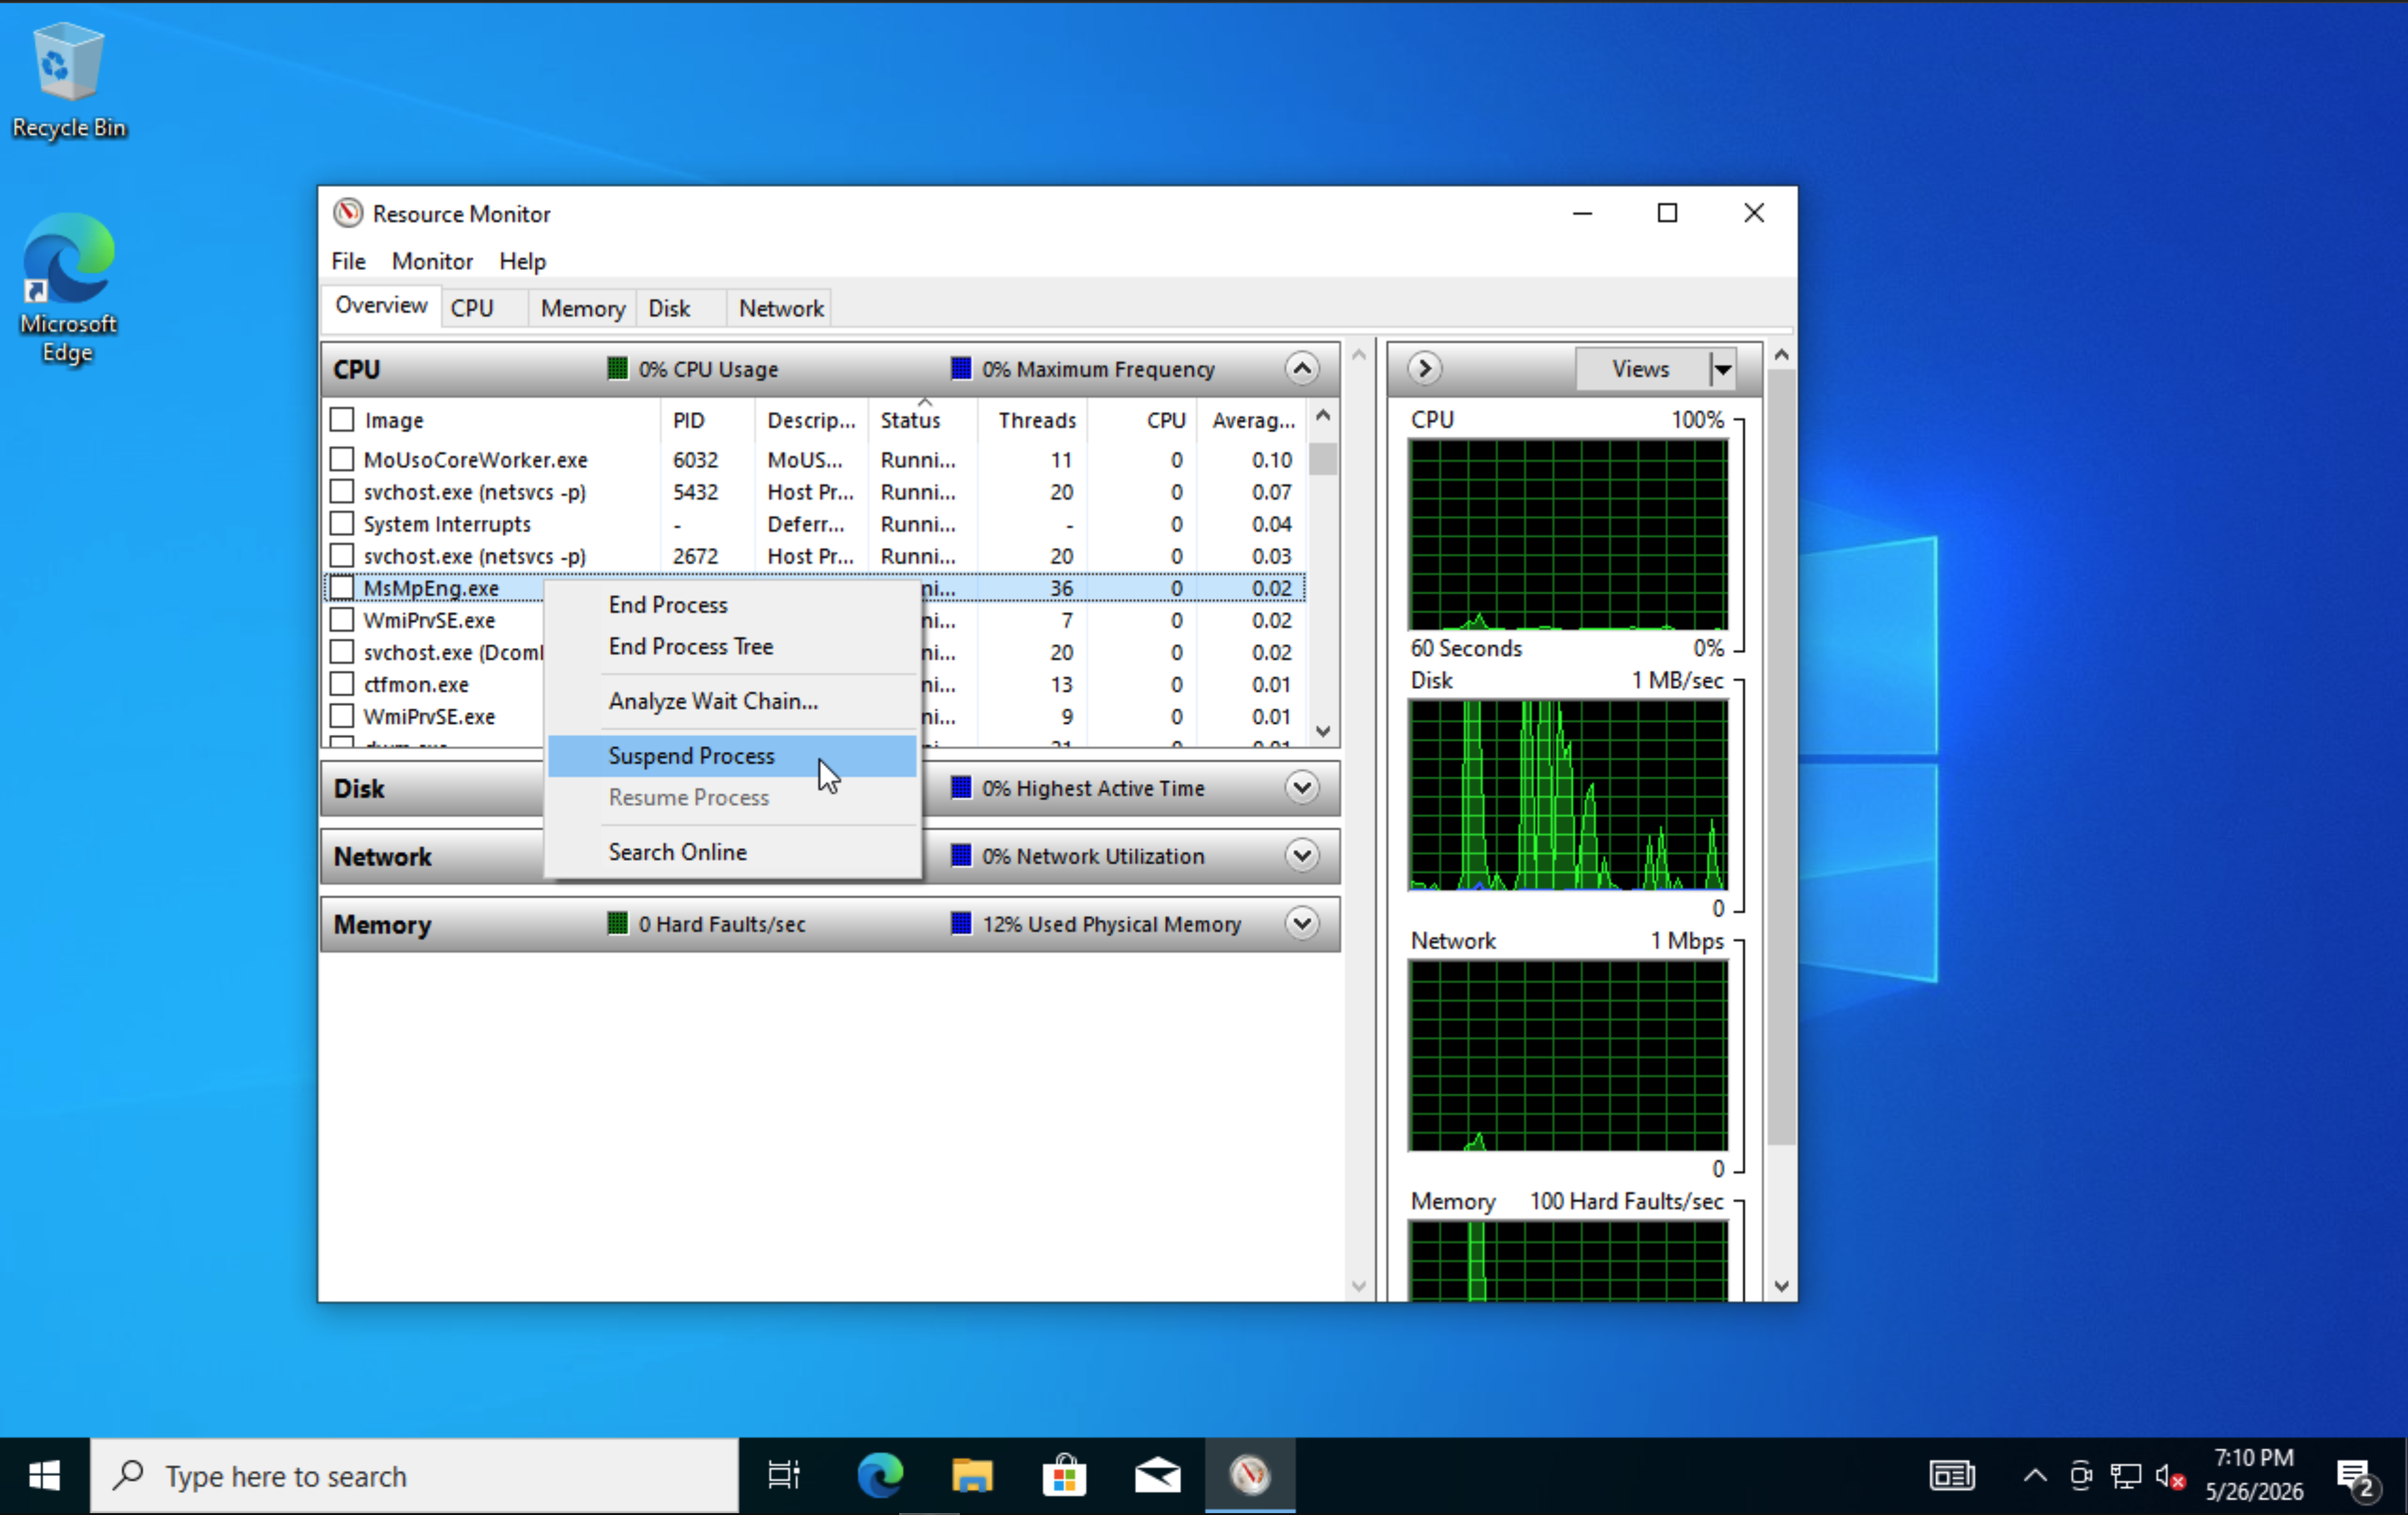Open the Windows Start menu
The width and height of the screenshot is (2408, 1515).
[44, 1476]
